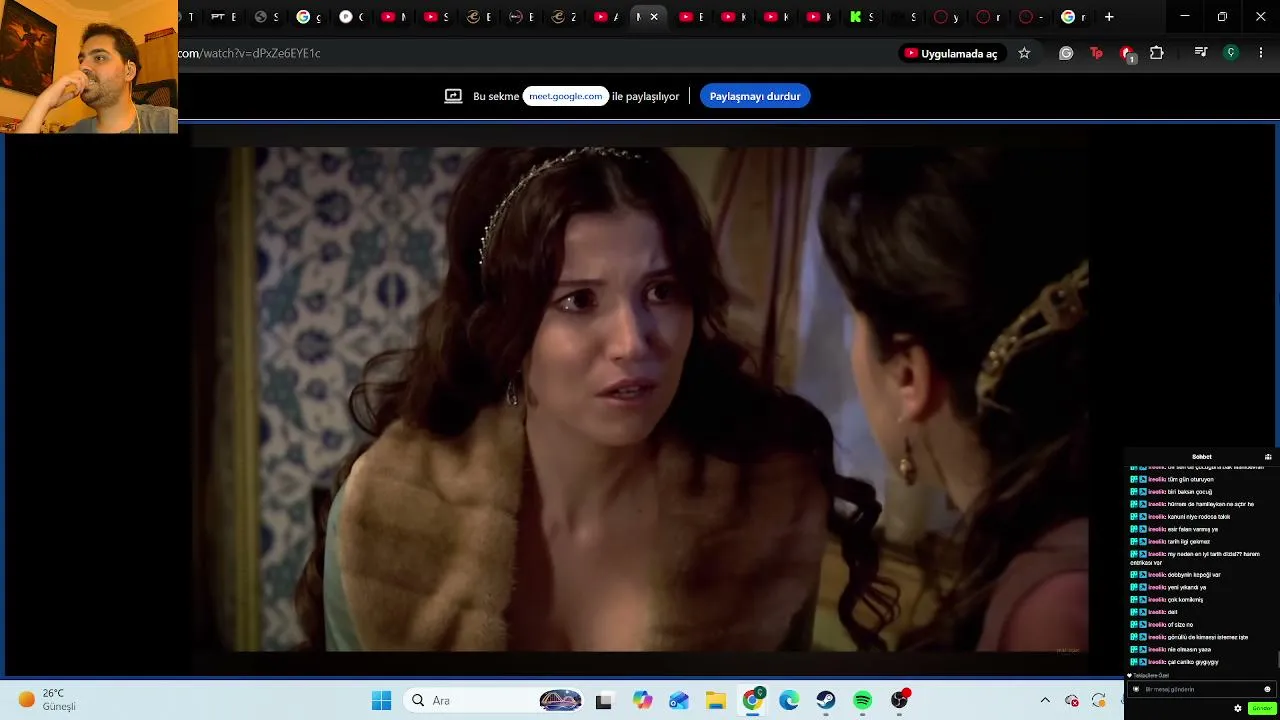This screenshot has width=1280, height=720.
Task: Click chat message "çok komikmiş"
Action: pyautogui.click(x=1185, y=600)
